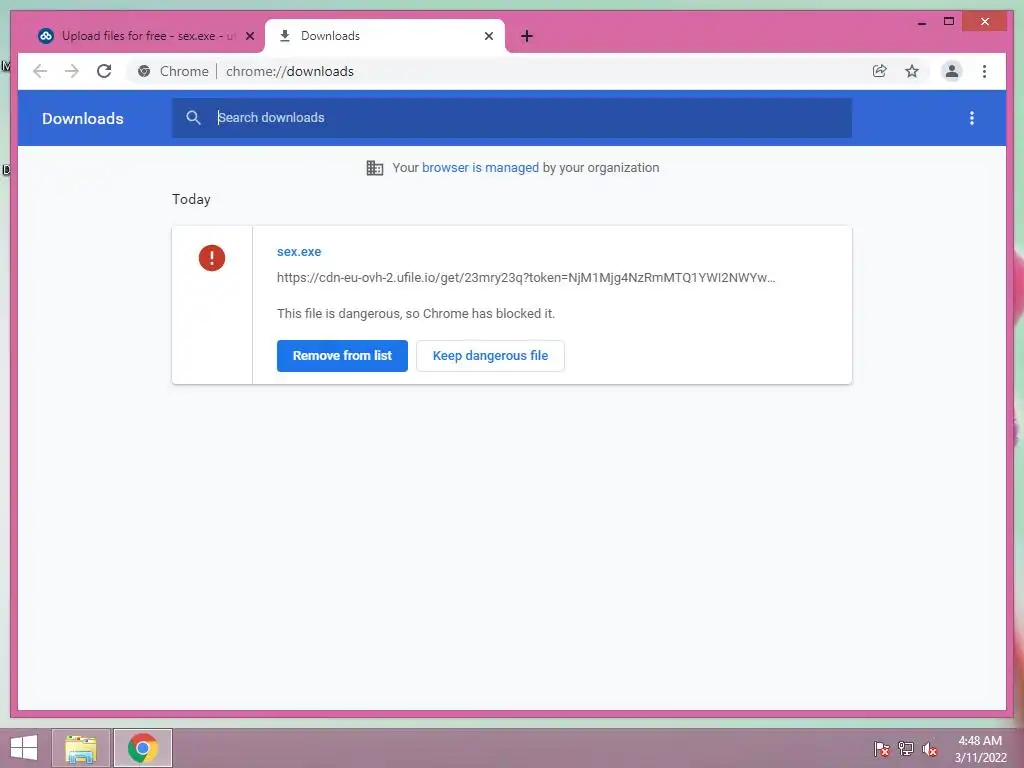Go back to previous page arrow
The width and height of the screenshot is (1024, 768).
(40, 71)
